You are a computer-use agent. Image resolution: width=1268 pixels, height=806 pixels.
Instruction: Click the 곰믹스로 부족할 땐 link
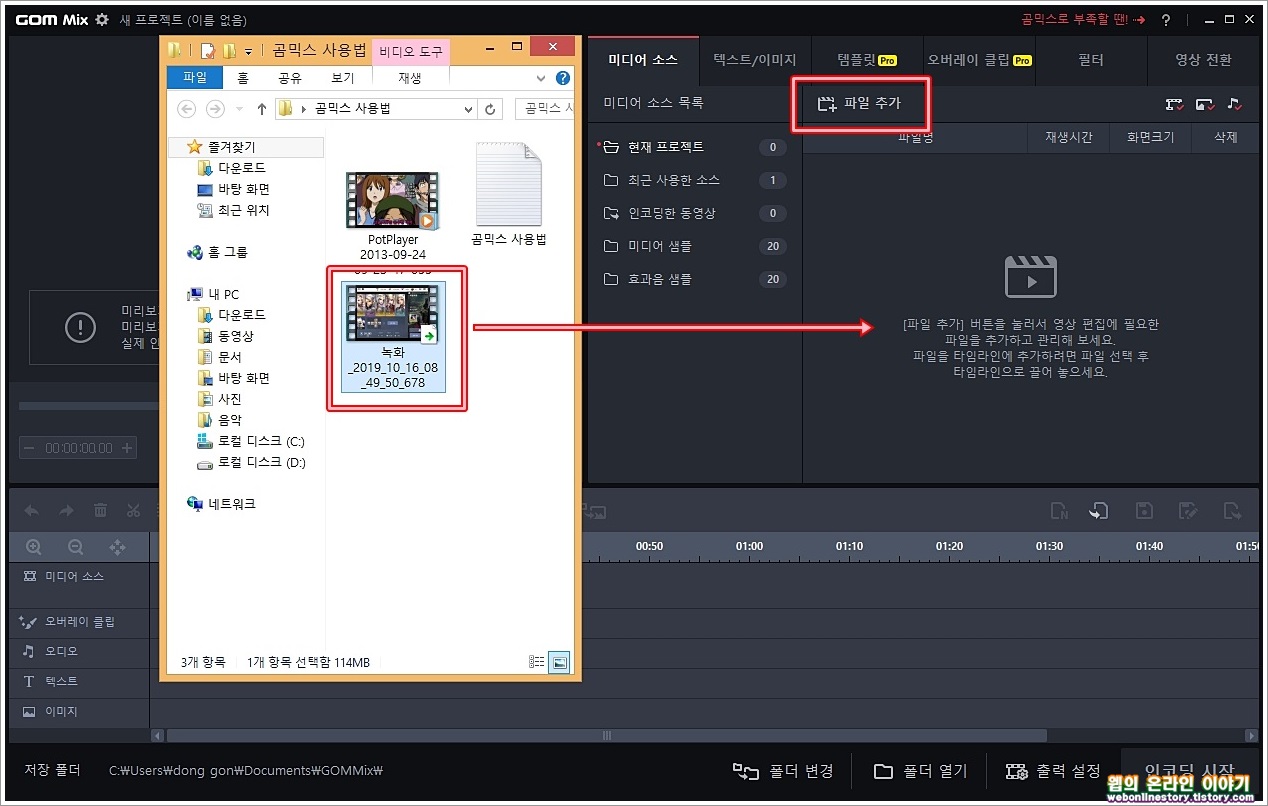click(1082, 20)
